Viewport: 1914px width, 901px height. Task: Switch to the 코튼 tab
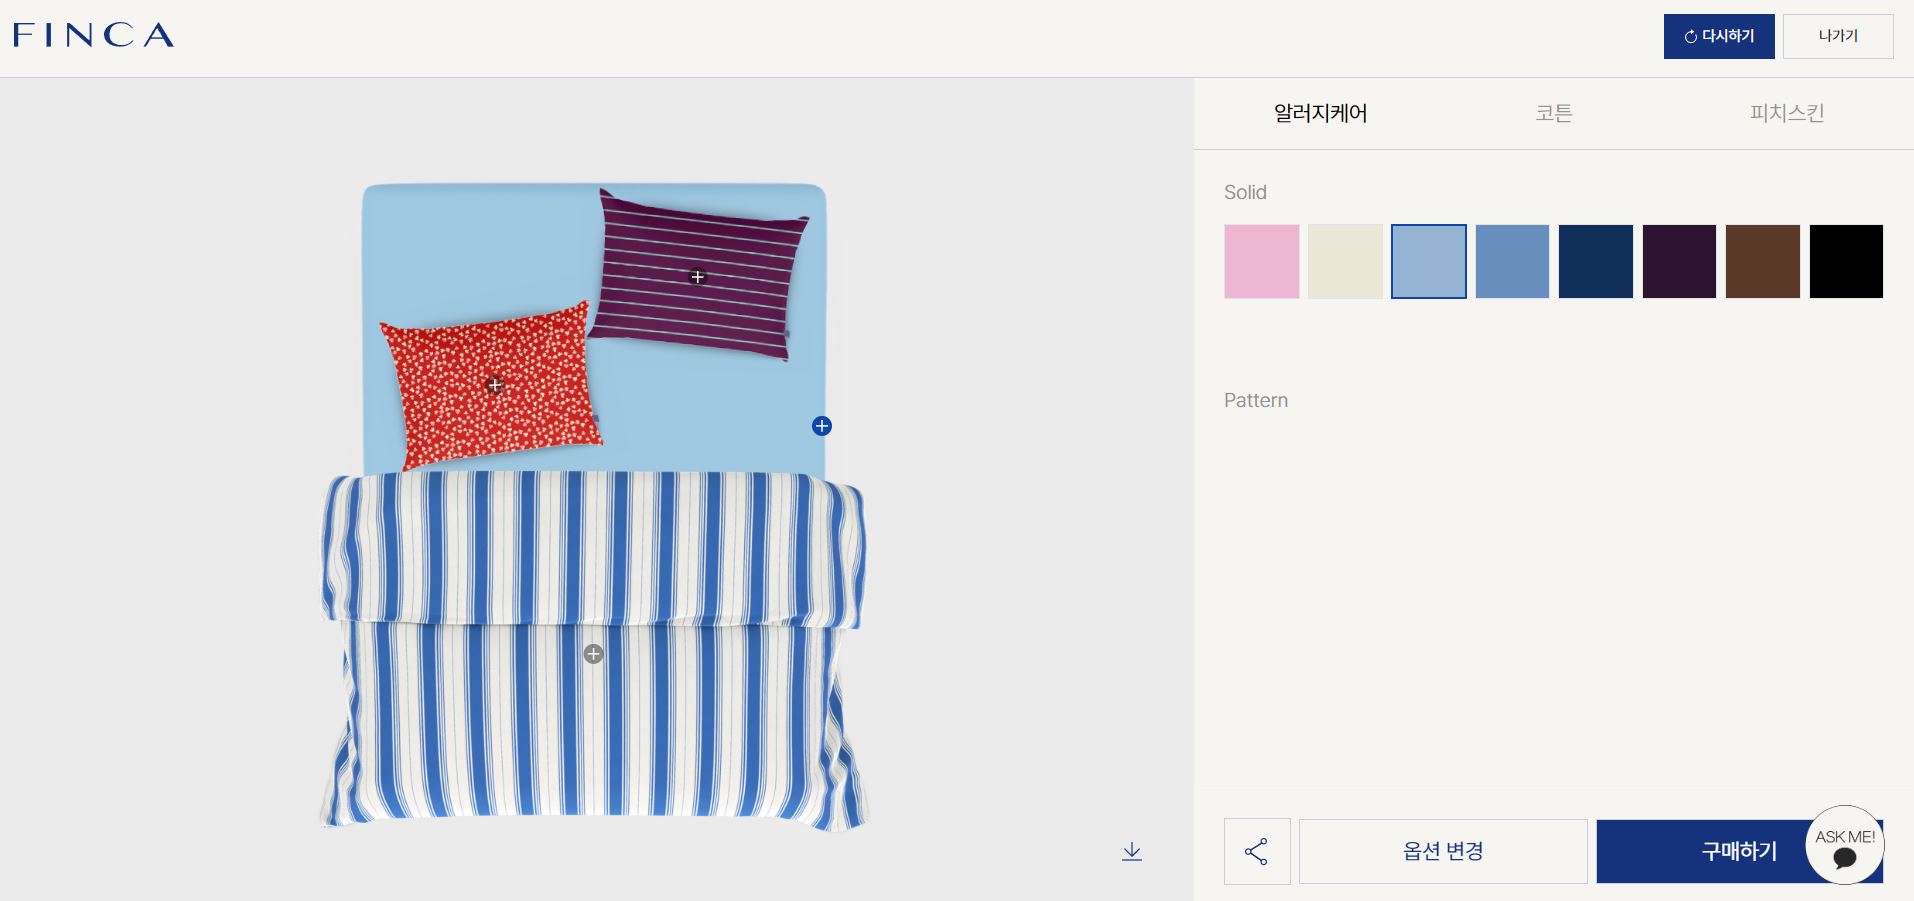click(x=1553, y=113)
